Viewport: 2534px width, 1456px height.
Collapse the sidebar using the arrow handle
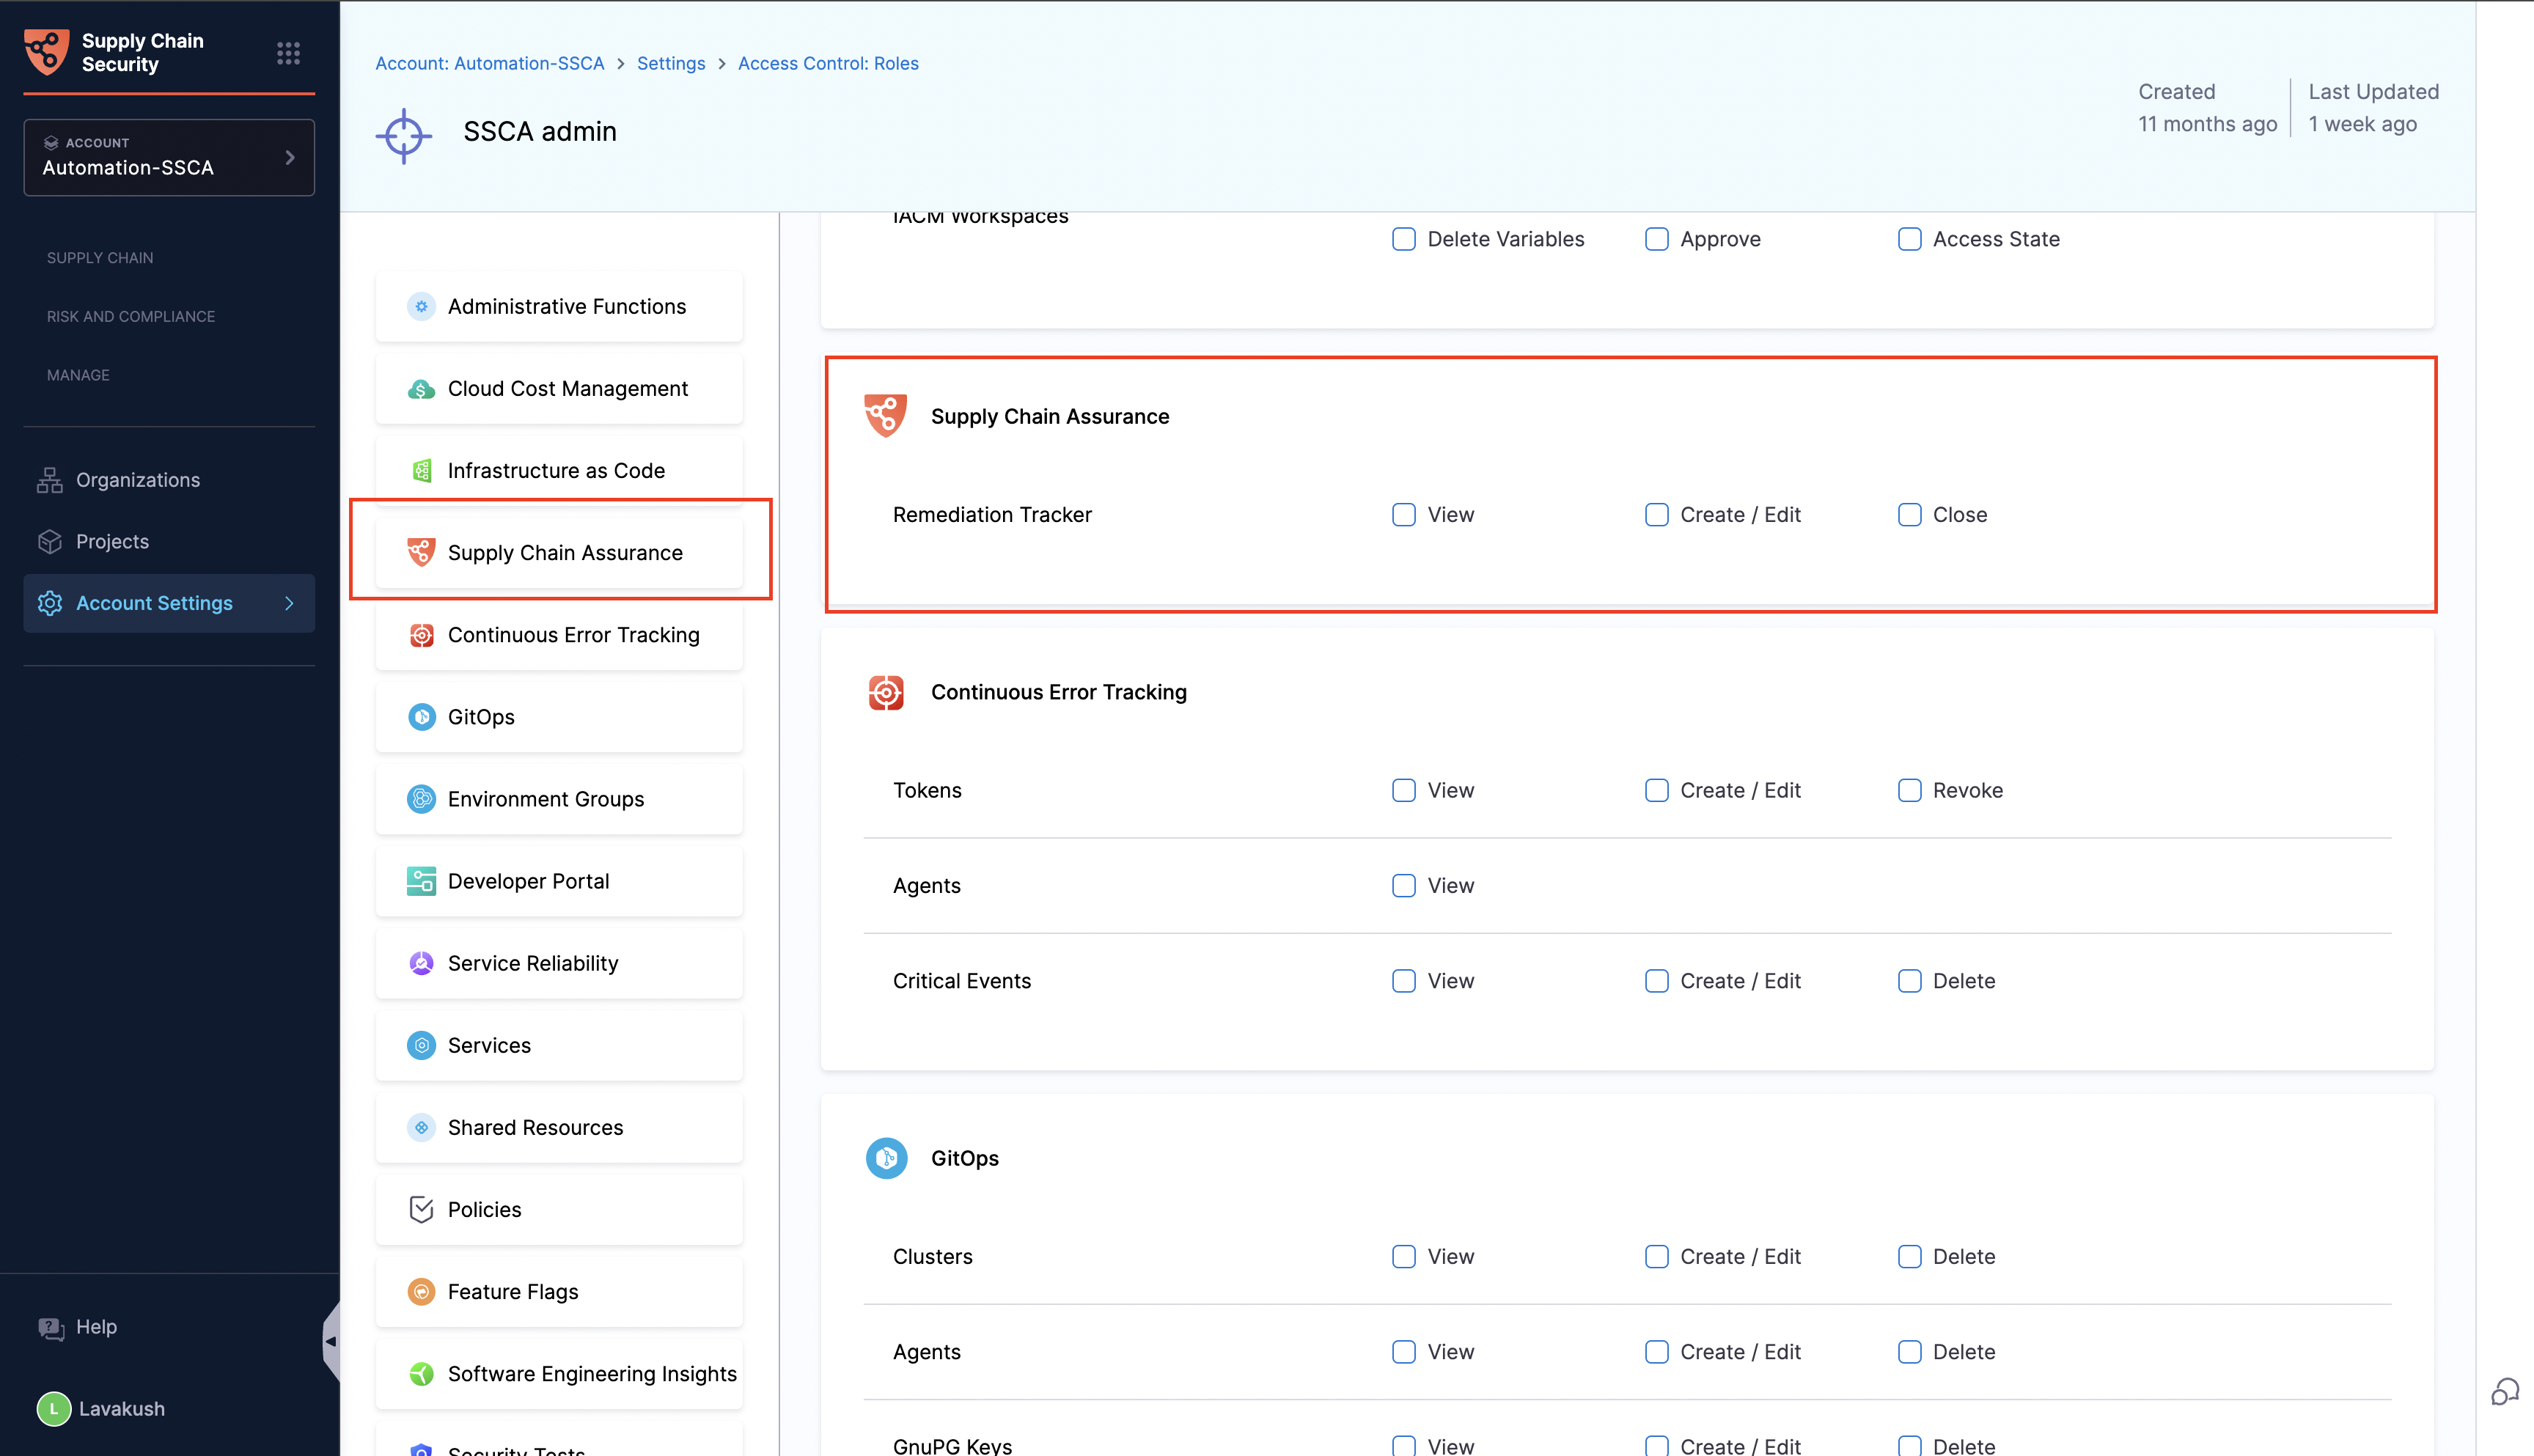tap(331, 1341)
